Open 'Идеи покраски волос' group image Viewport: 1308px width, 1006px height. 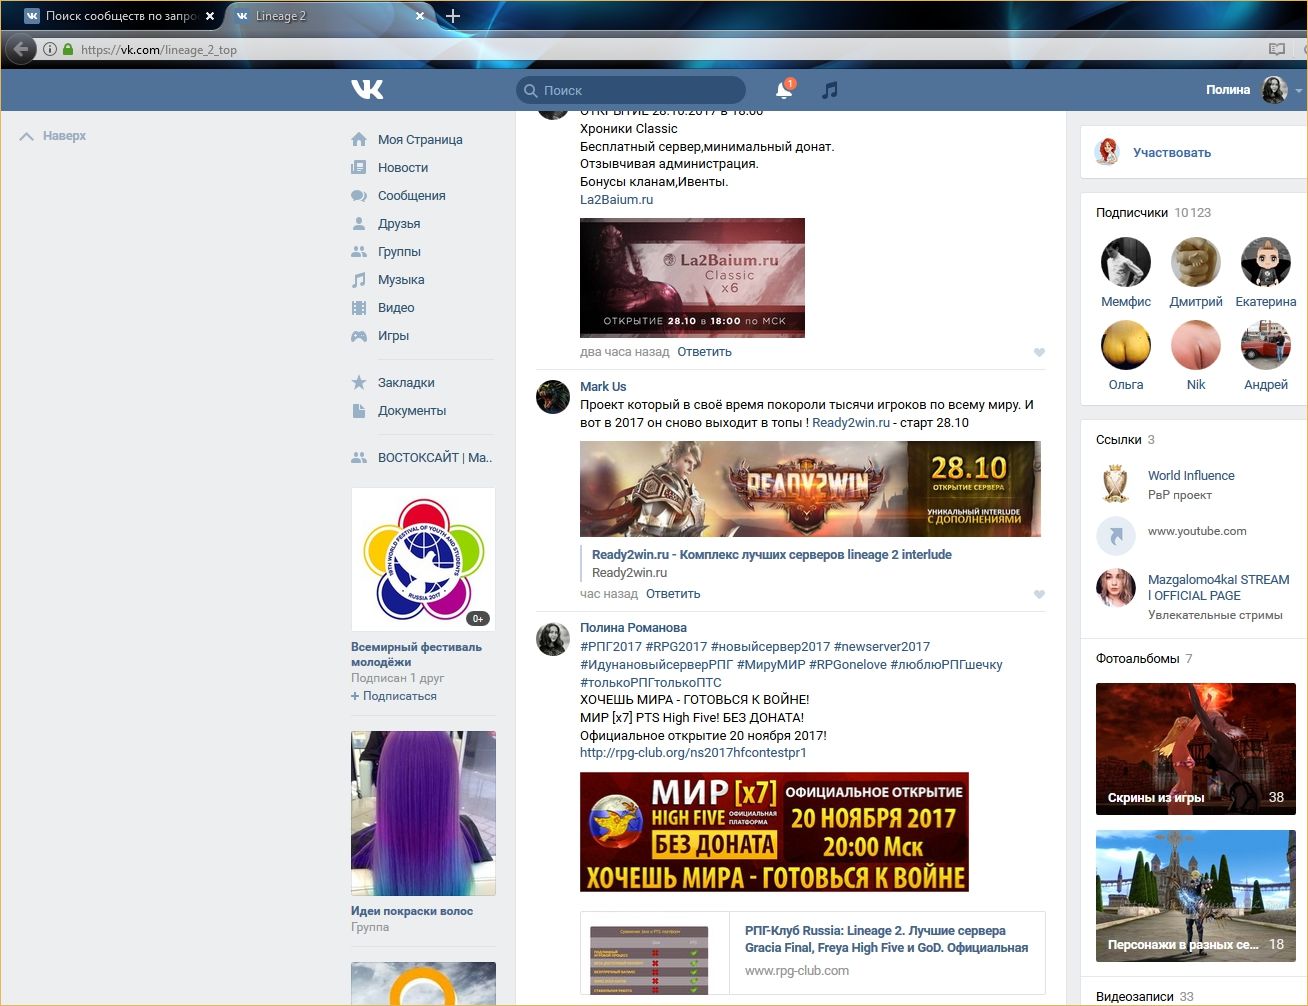[423, 813]
